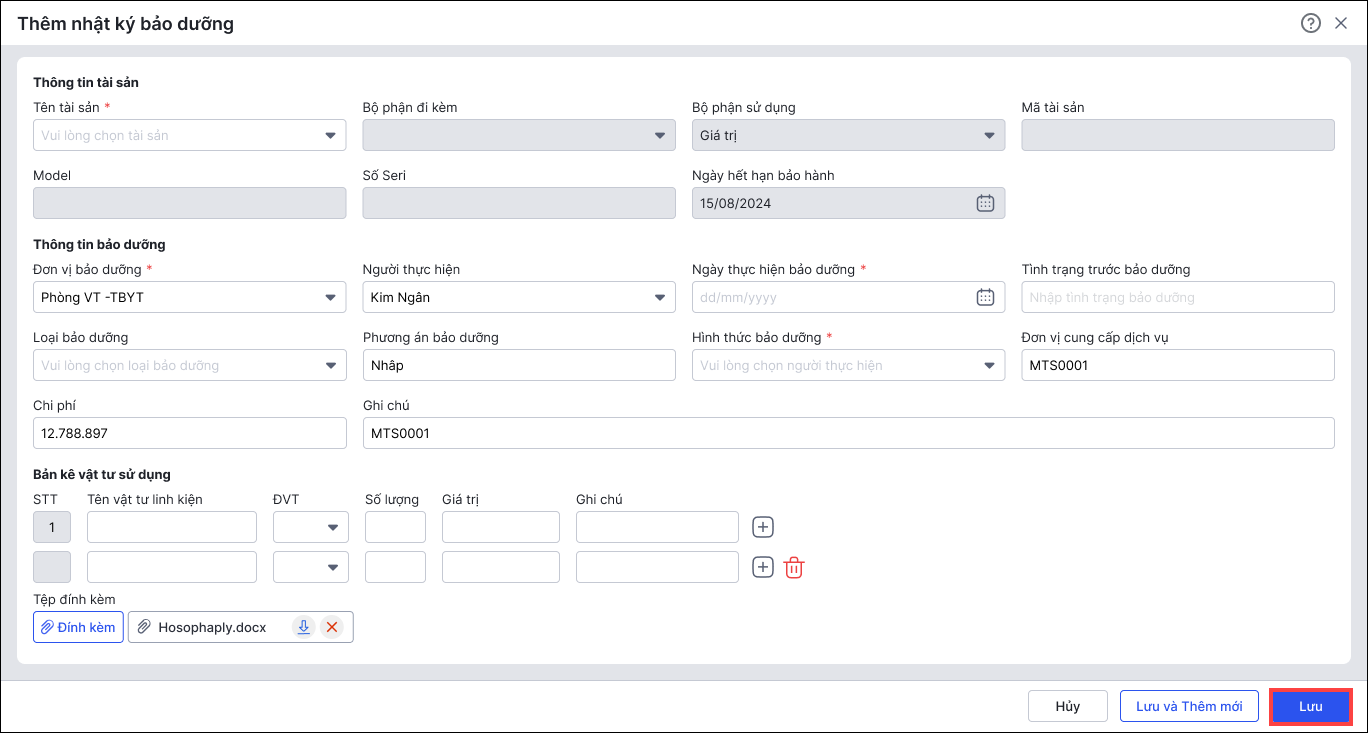The height and width of the screenshot is (733, 1368).
Task: Open the help question mark icon
Action: point(1310,23)
